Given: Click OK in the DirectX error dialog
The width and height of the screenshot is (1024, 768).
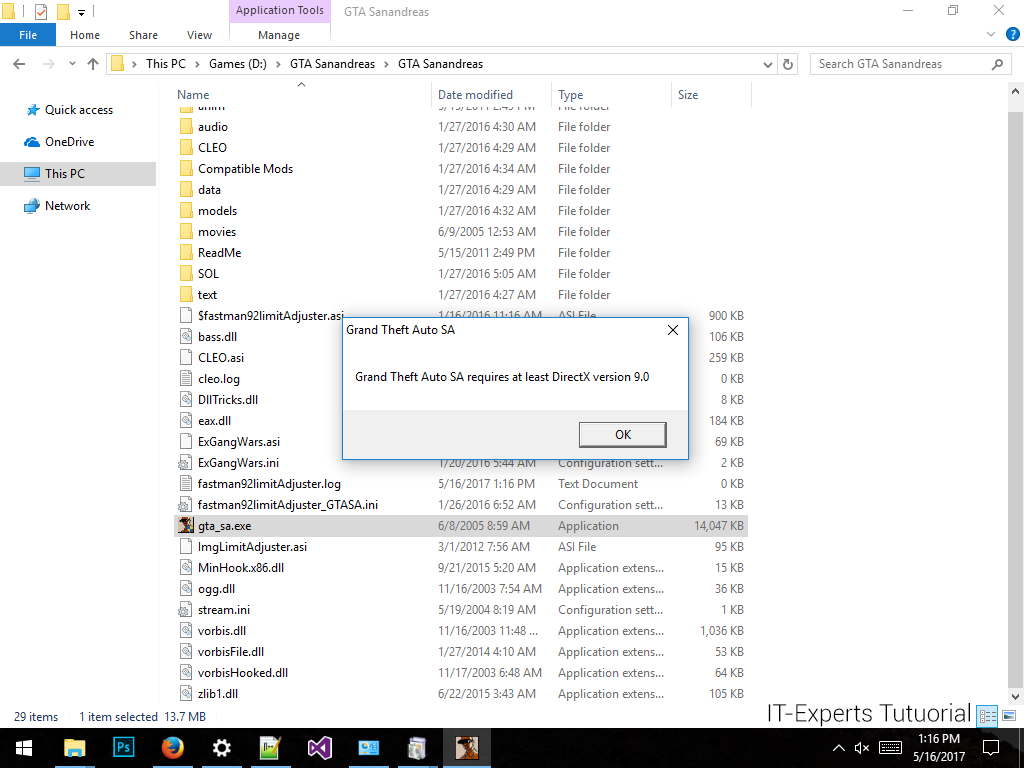Looking at the screenshot, I should [622, 434].
